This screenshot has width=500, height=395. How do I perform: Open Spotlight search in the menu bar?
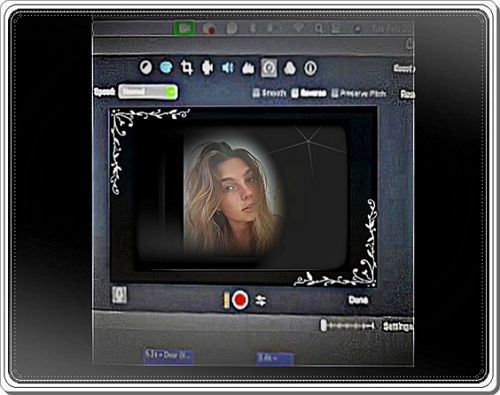click(319, 29)
